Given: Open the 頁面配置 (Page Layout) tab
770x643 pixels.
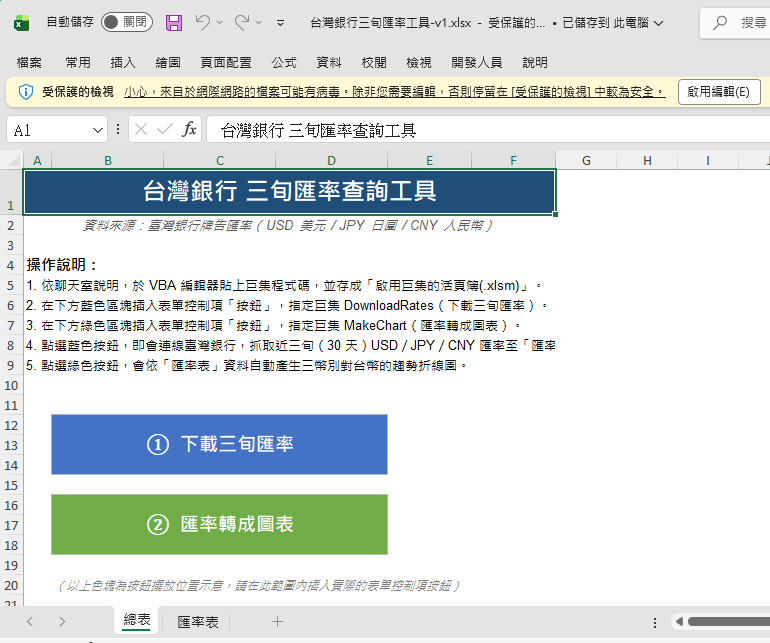Looking at the screenshot, I should coord(226,62).
